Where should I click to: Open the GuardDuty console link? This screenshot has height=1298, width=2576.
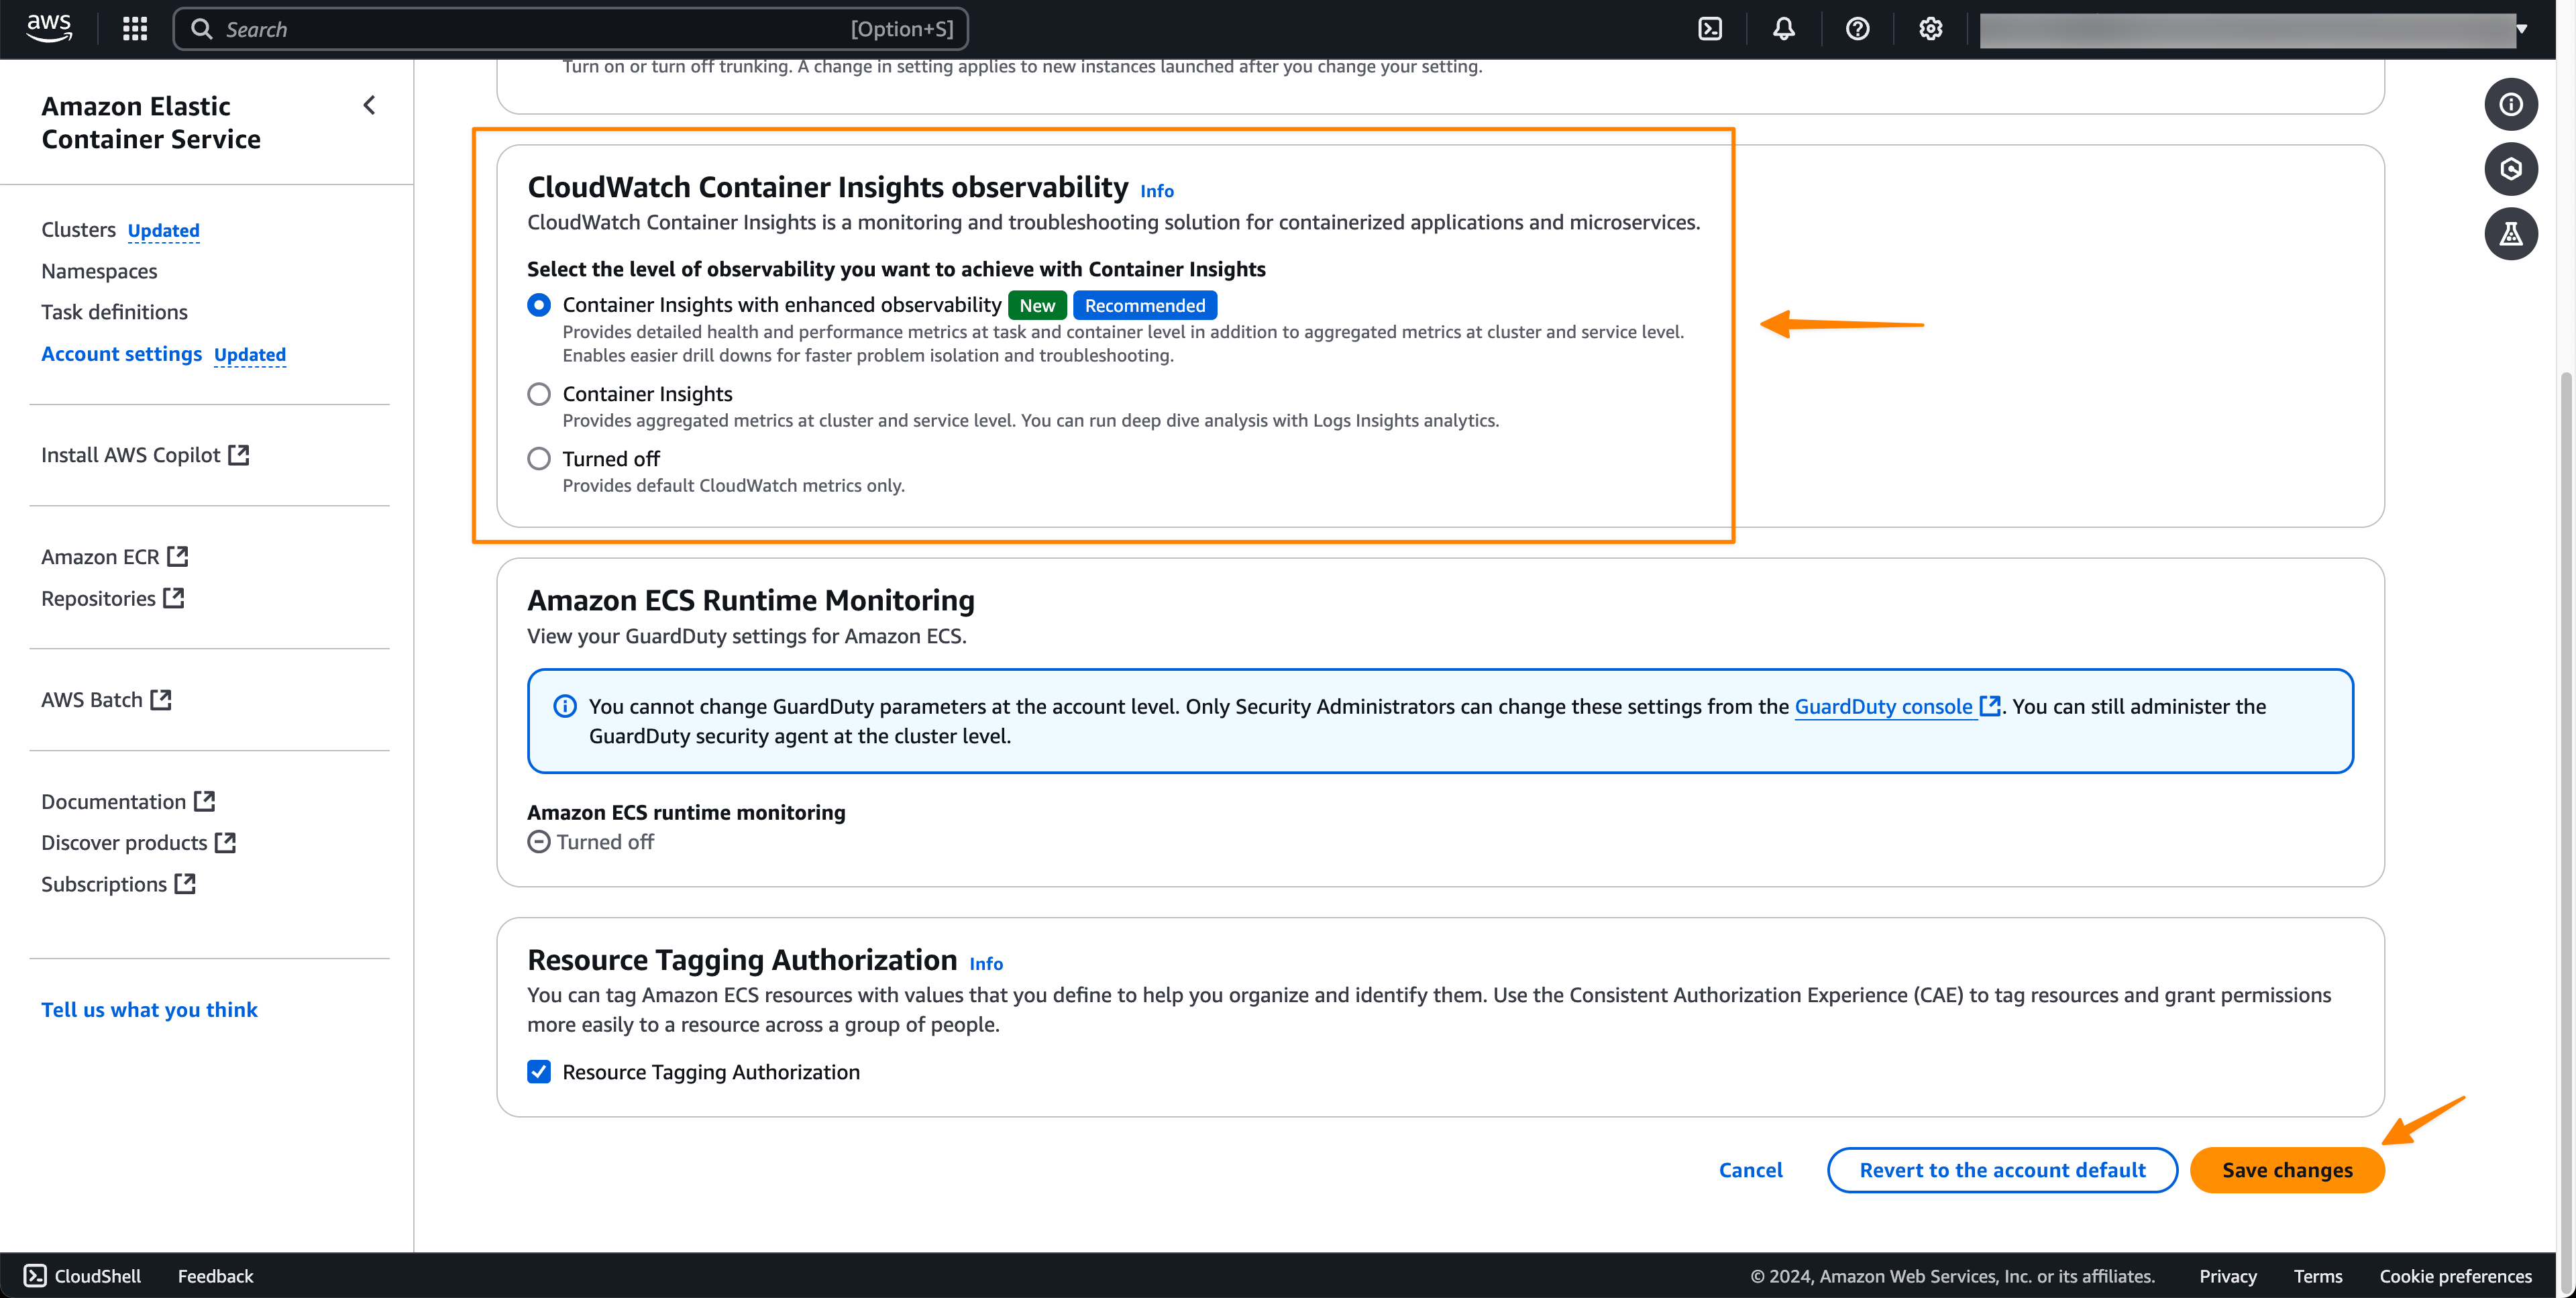coord(1883,706)
